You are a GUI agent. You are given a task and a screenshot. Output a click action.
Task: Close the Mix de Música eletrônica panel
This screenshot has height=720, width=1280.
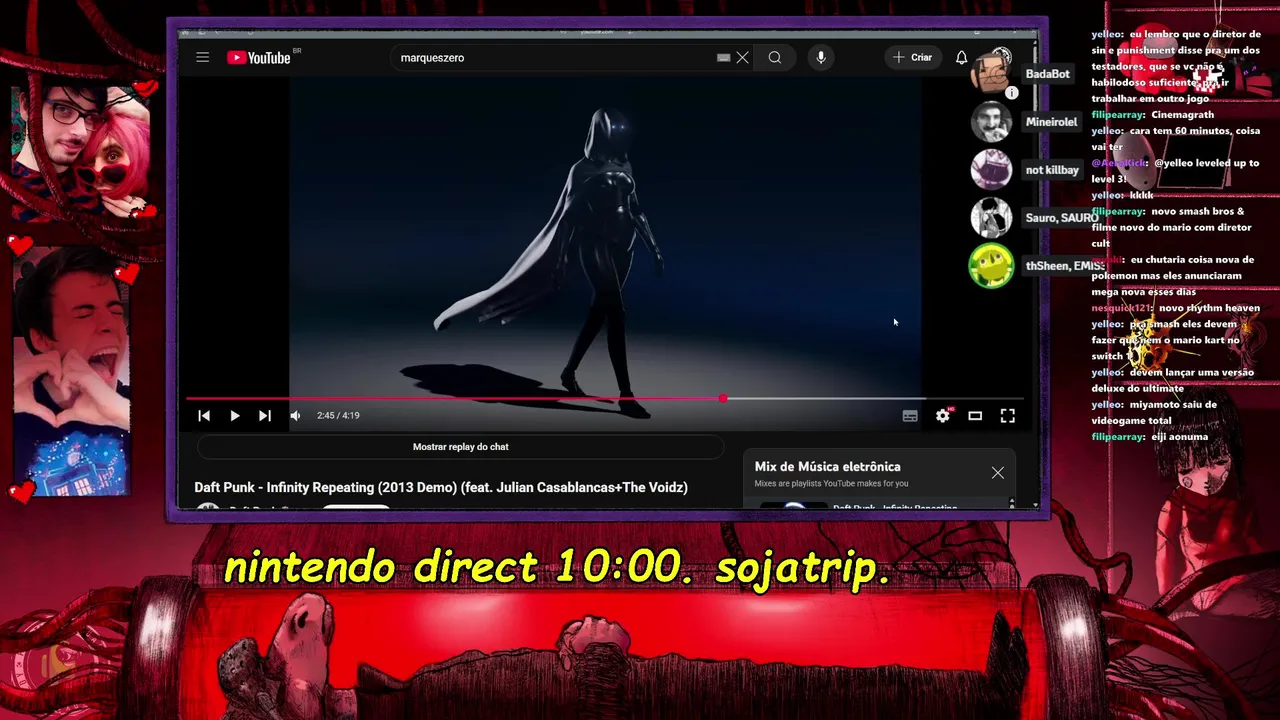click(x=997, y=473)
